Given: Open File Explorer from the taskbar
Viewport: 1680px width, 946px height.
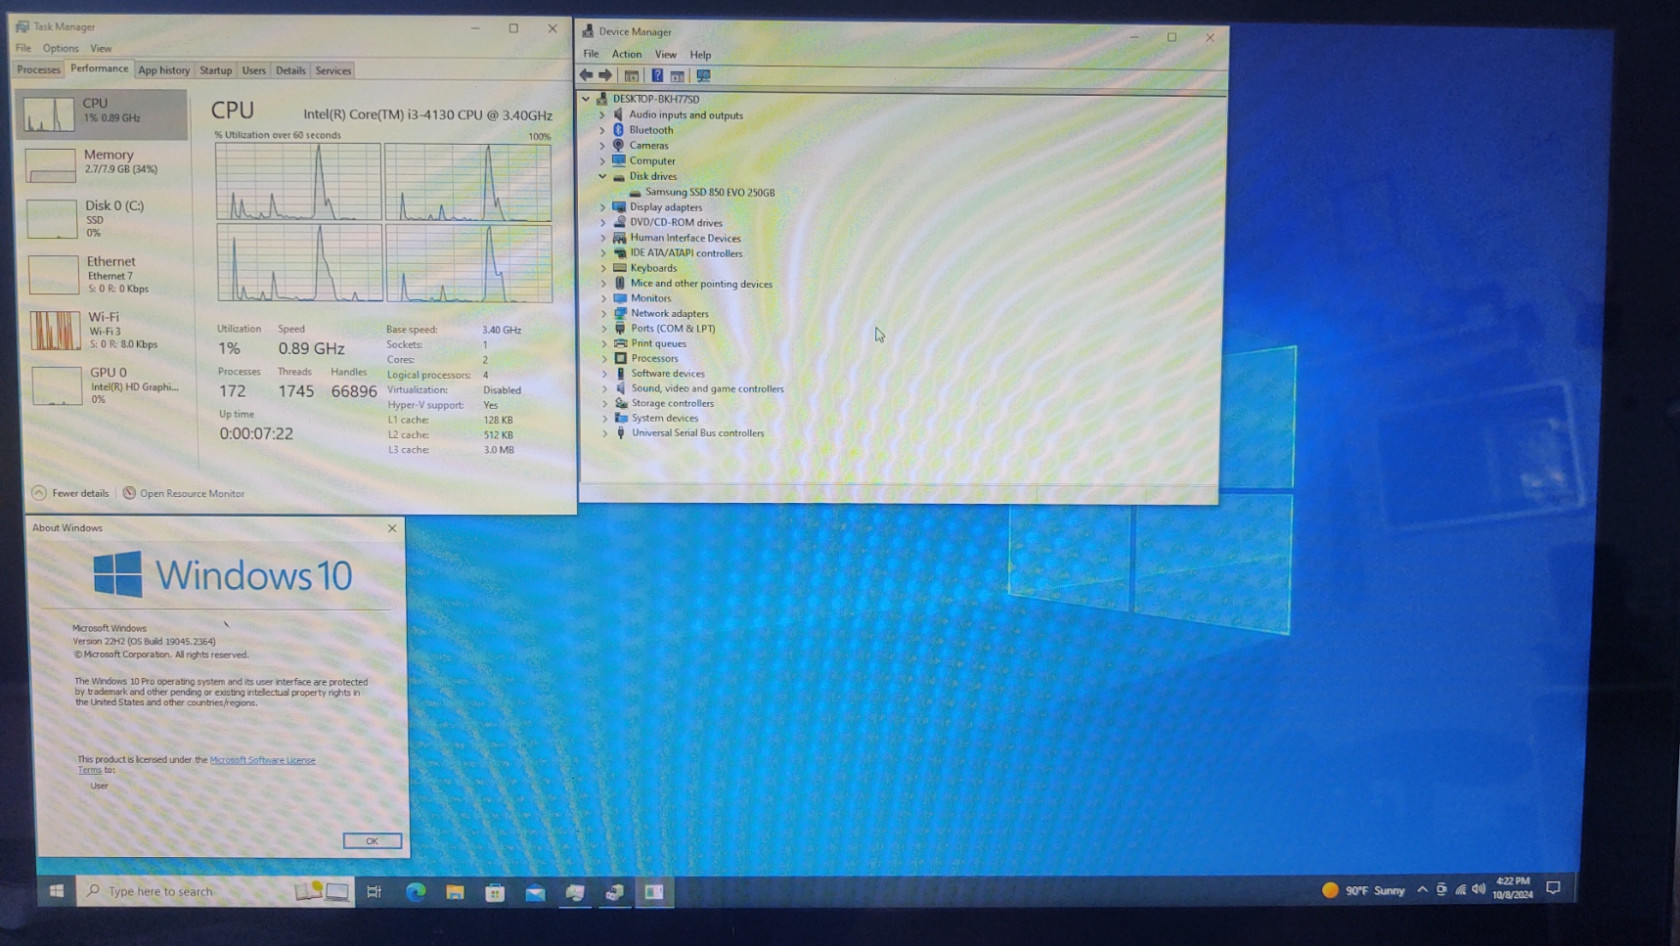Looking at the screenshot, I should click(x=455, y=892).
